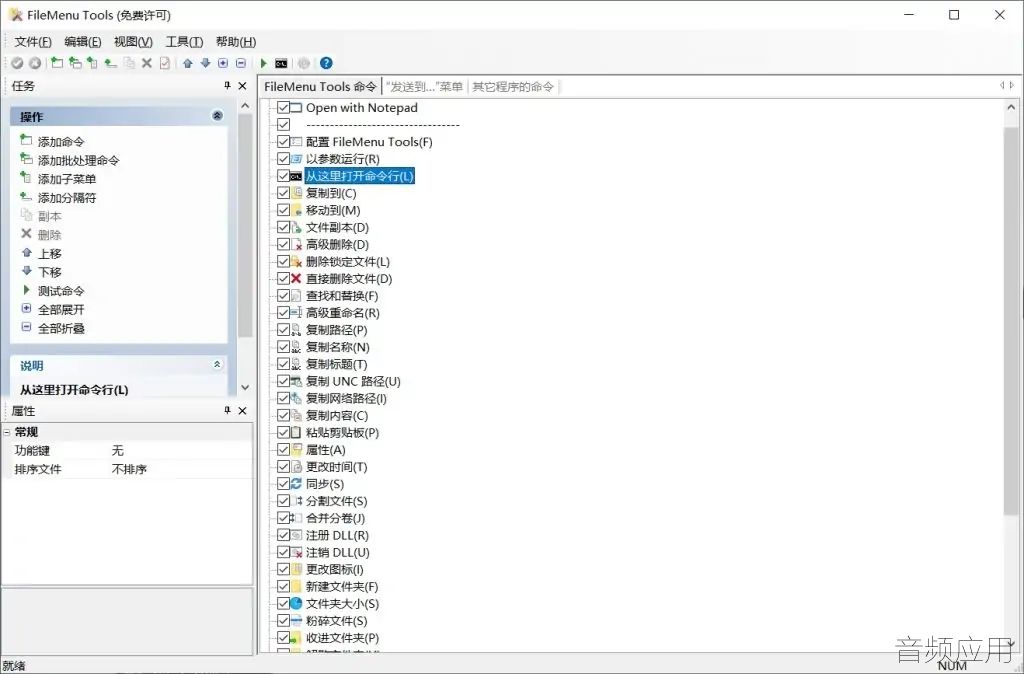The image size is (1024, 674).
Task: Click the expand all plus toolbar icon
Action: (223, 63)
